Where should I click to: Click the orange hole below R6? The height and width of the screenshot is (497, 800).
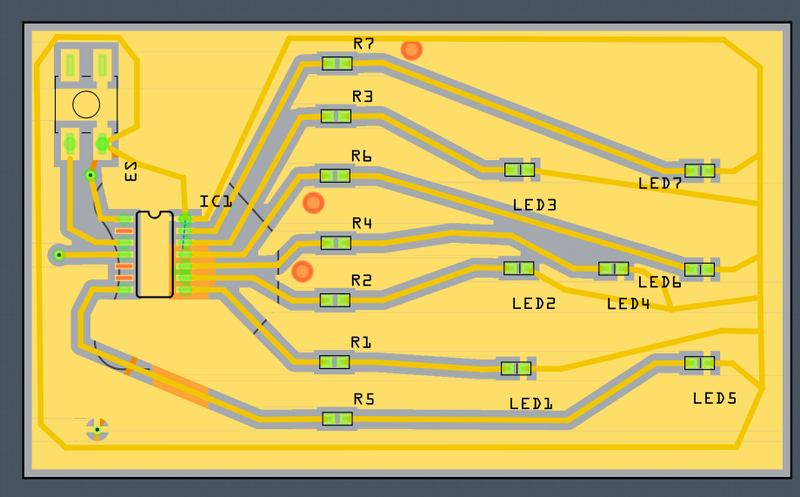[x=313, y=204]
